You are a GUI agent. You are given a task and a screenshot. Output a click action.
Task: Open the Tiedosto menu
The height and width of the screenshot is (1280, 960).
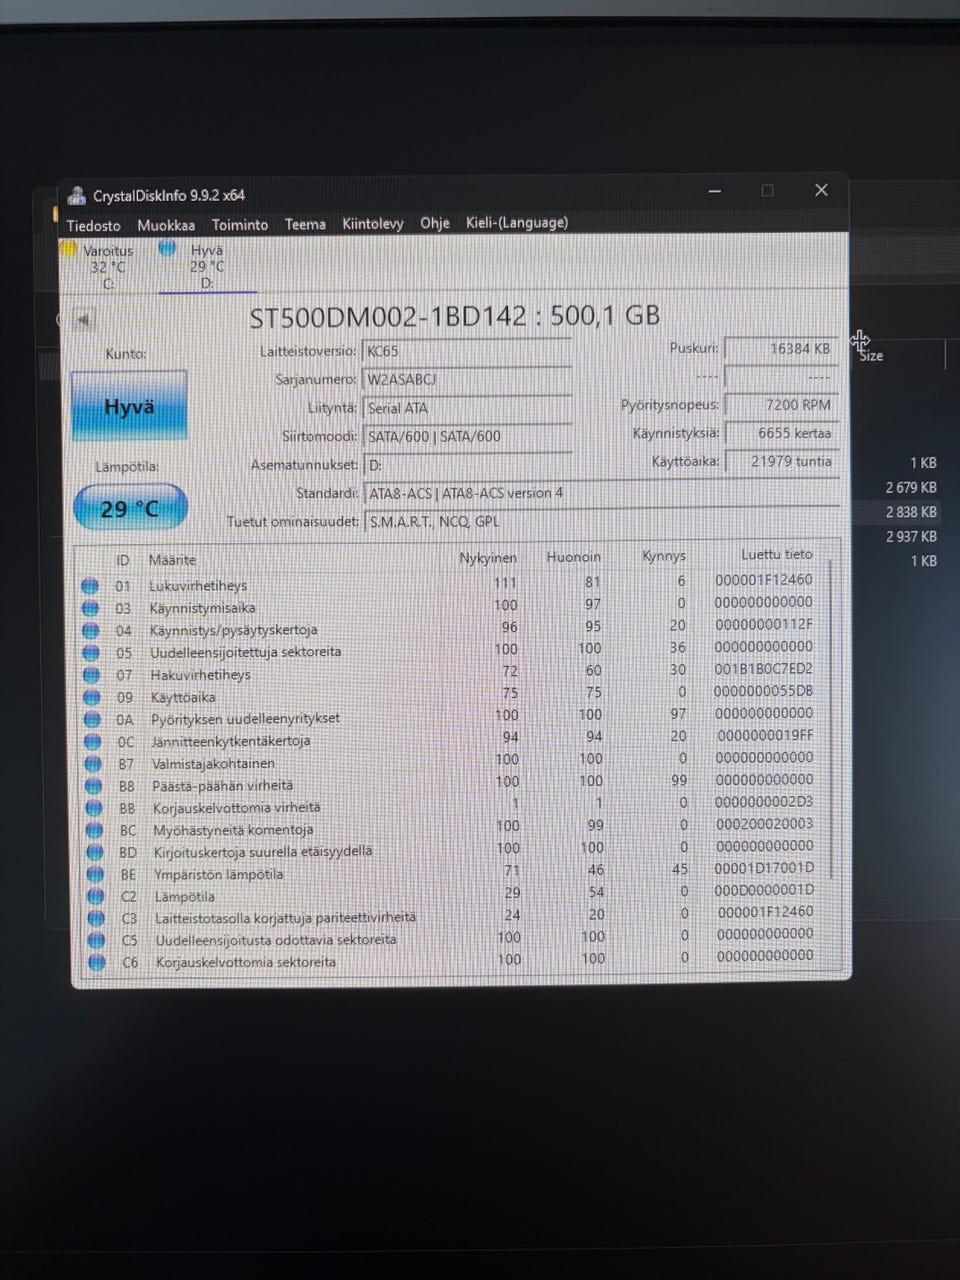coord(94,225)
